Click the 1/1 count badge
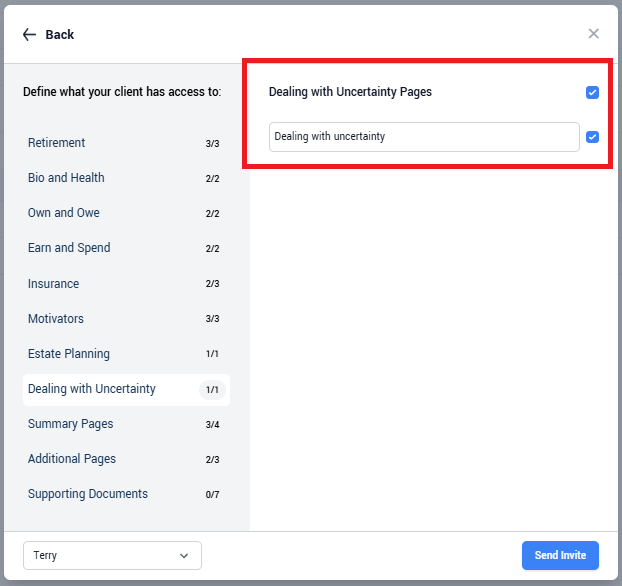 pyautogui.click(x=212, y=390)
